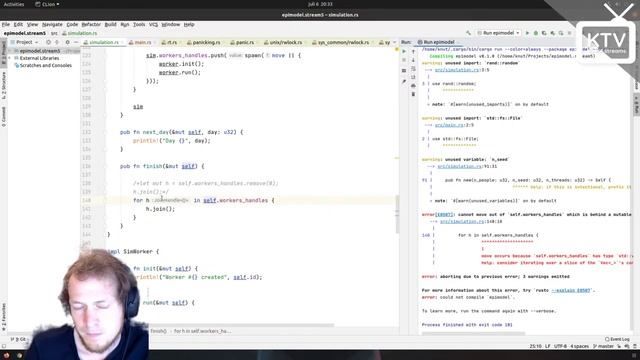640x360 pixels.
Task: Run epimodel with the green play button
Action: pyautogui.click(x=527, y=33)
